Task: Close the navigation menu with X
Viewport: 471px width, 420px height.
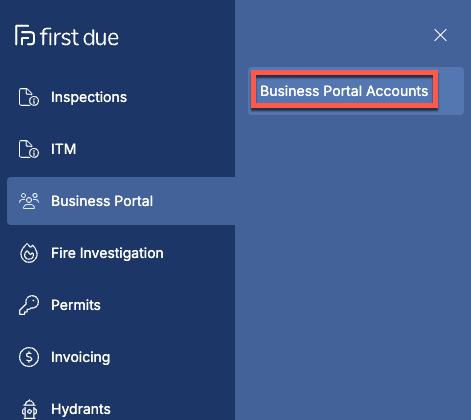Action: [440, 35]
